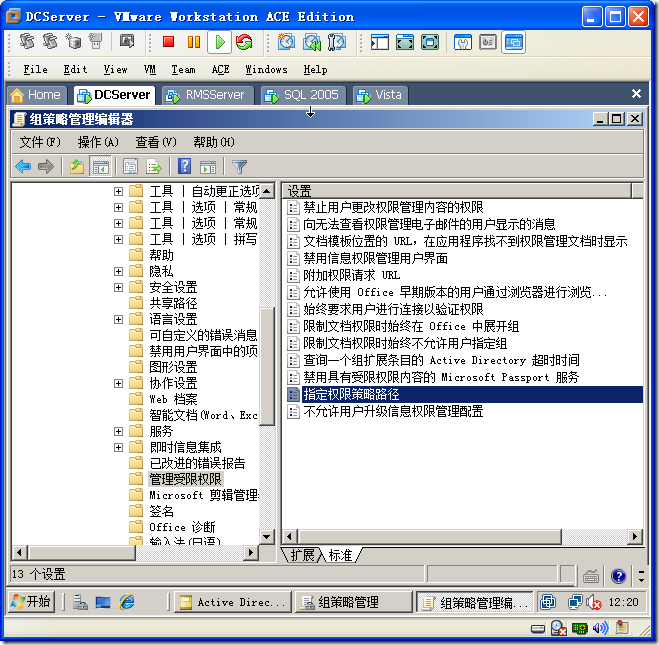Select the 扩展 view tab
659x645 pixels.
[303, 555]
